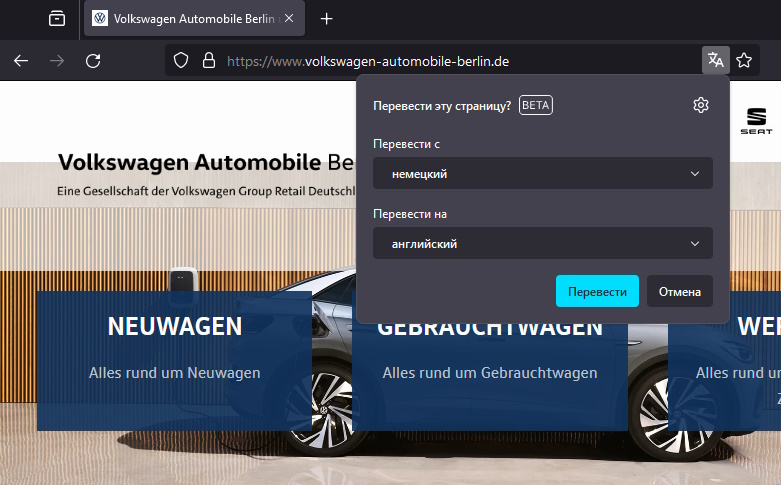Image resolution: width=781 pixels, height=485 pixels.
Task: Click the Volkswagen Automobile Berlin heading
Action: (206, 162)
